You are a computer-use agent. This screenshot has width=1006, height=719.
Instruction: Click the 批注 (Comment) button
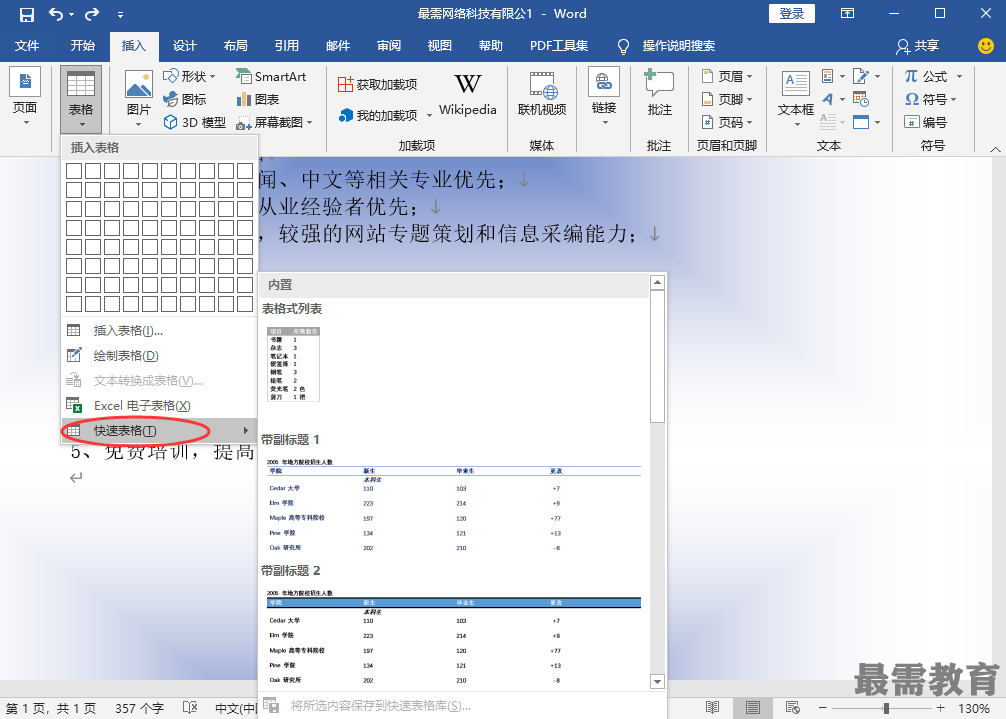660,93
